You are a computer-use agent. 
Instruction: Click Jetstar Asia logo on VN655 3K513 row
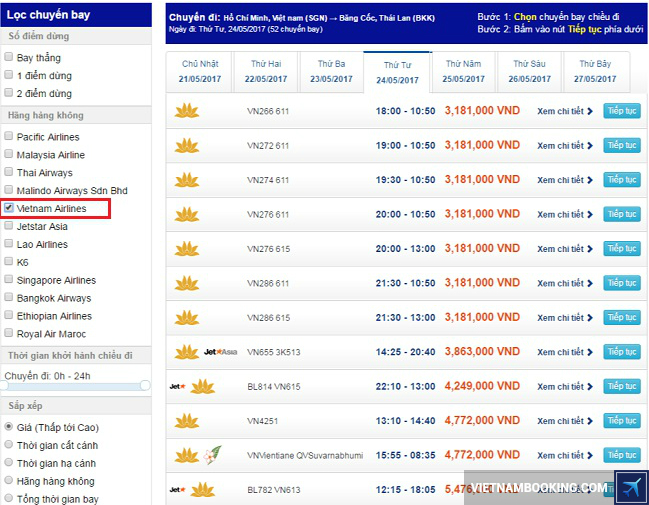pyautogui.click(x=220, y=352)
